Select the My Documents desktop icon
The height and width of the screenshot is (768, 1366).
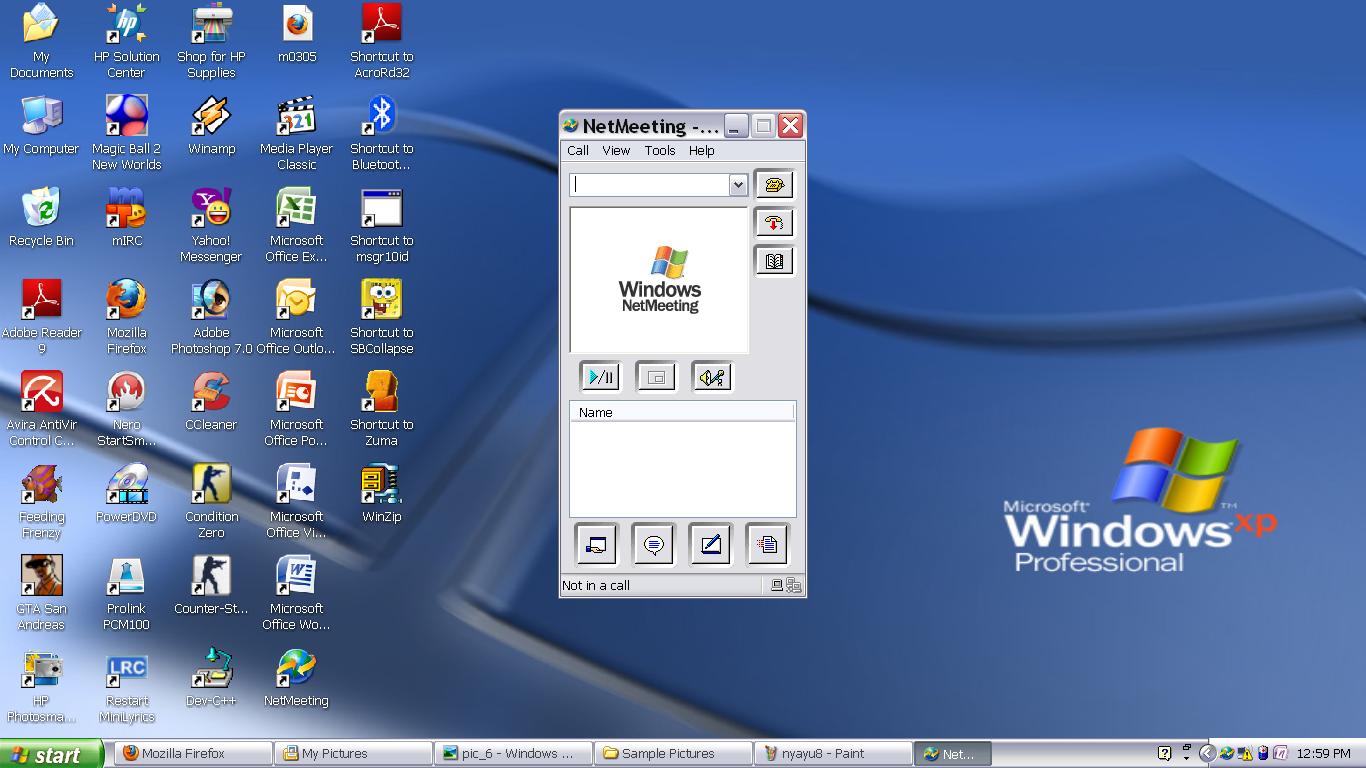[x=41, y=42]
